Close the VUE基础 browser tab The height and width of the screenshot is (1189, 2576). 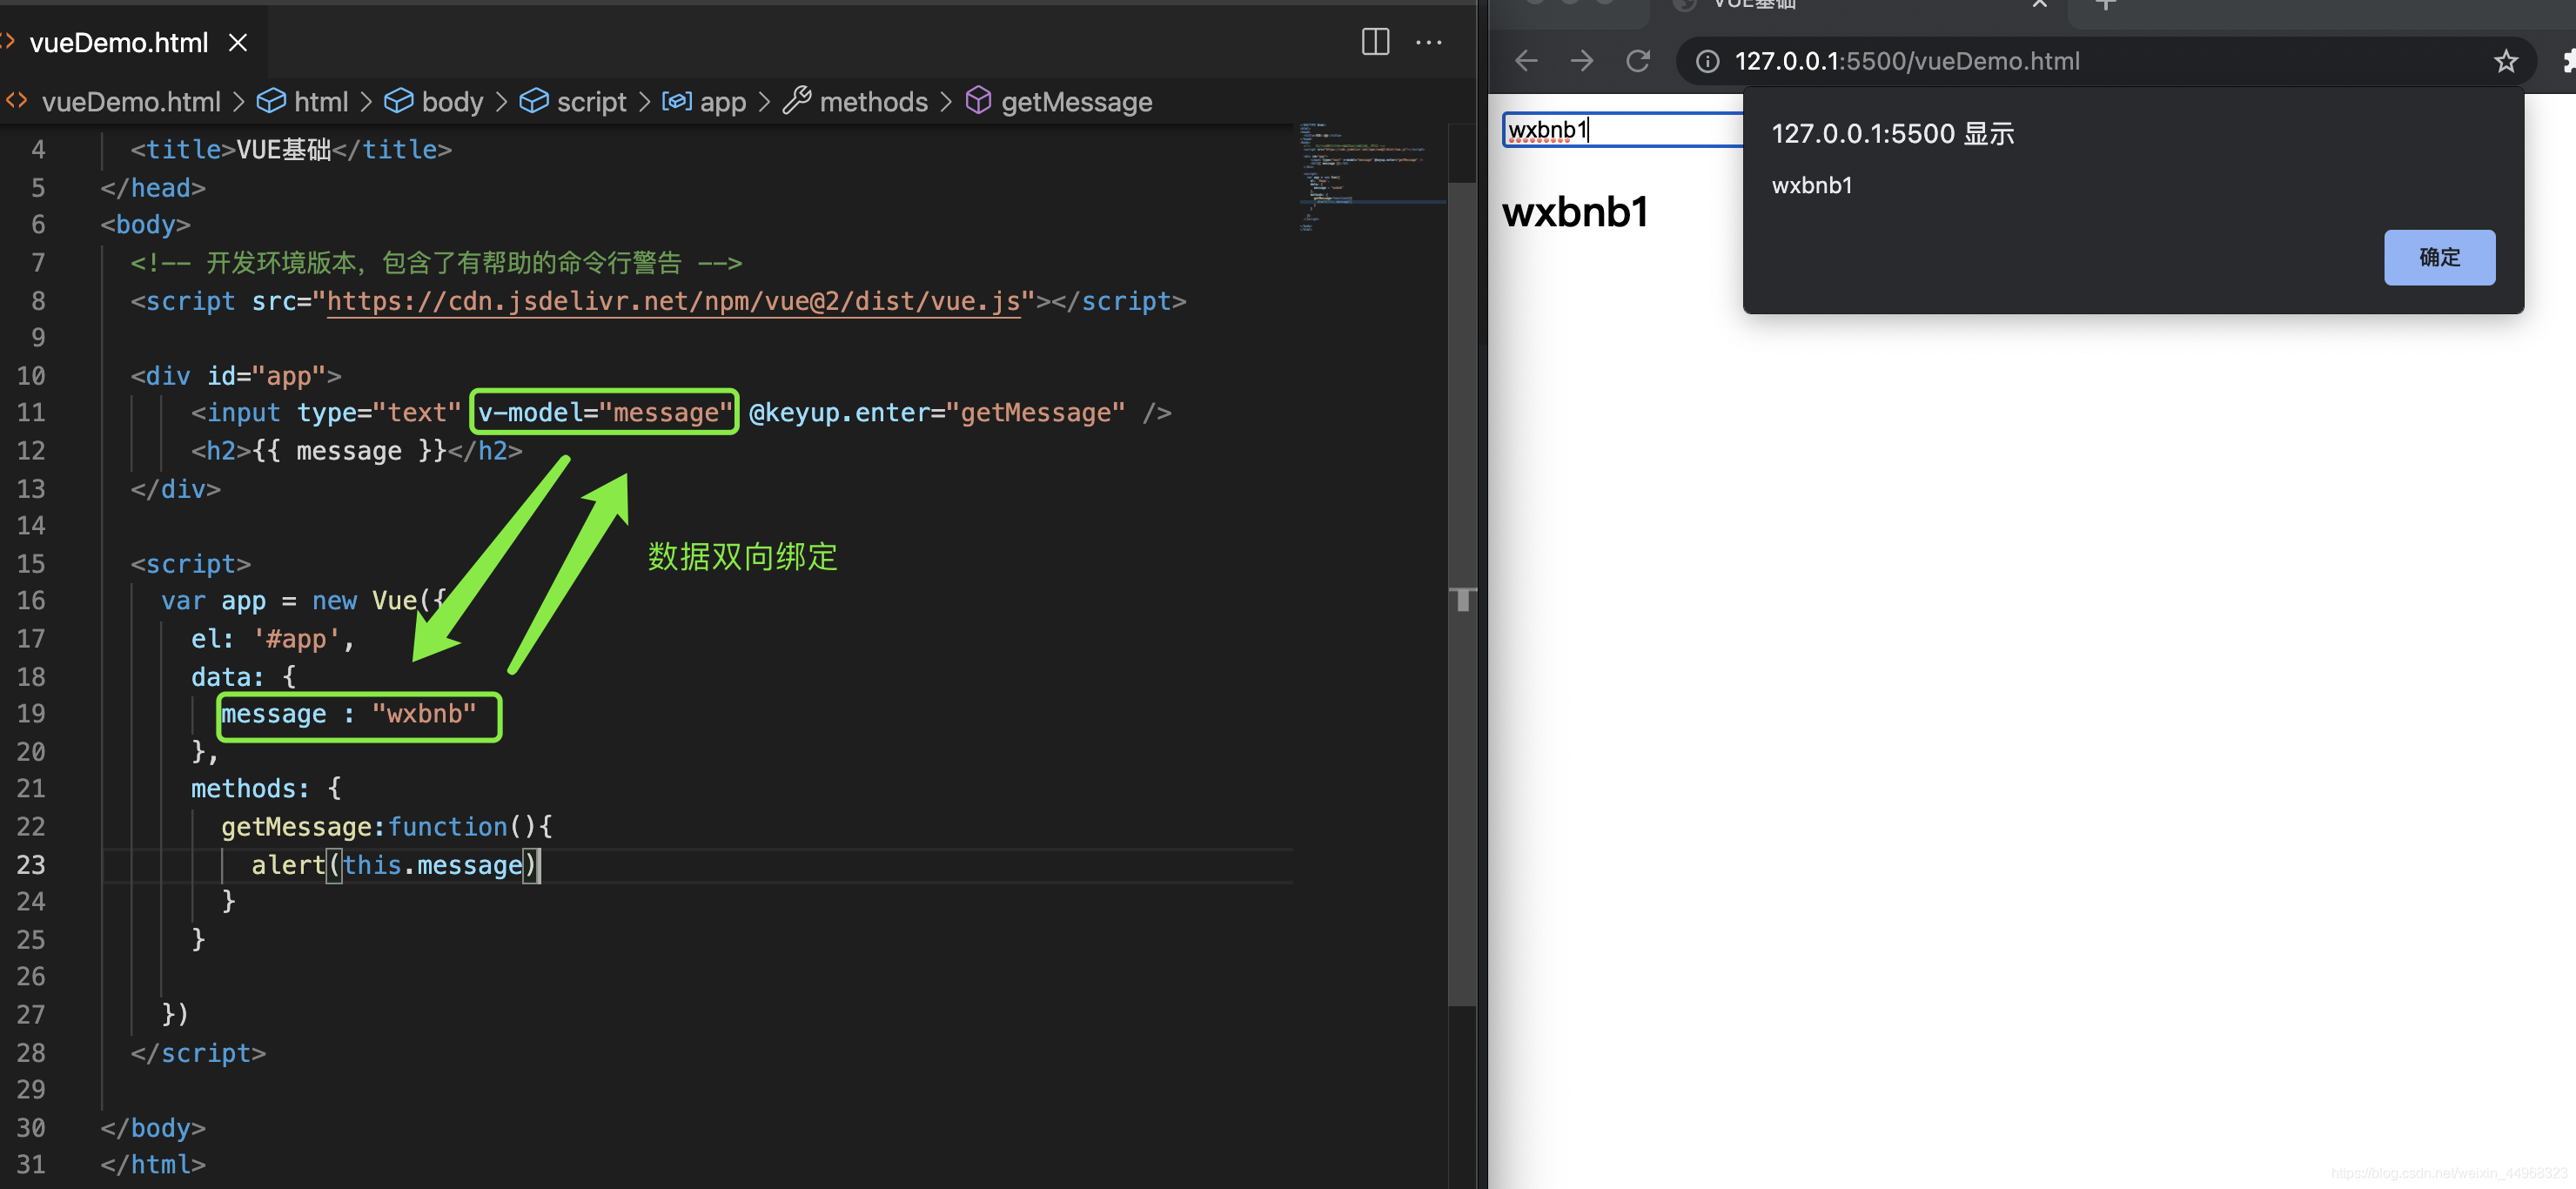coord(2039,4)
